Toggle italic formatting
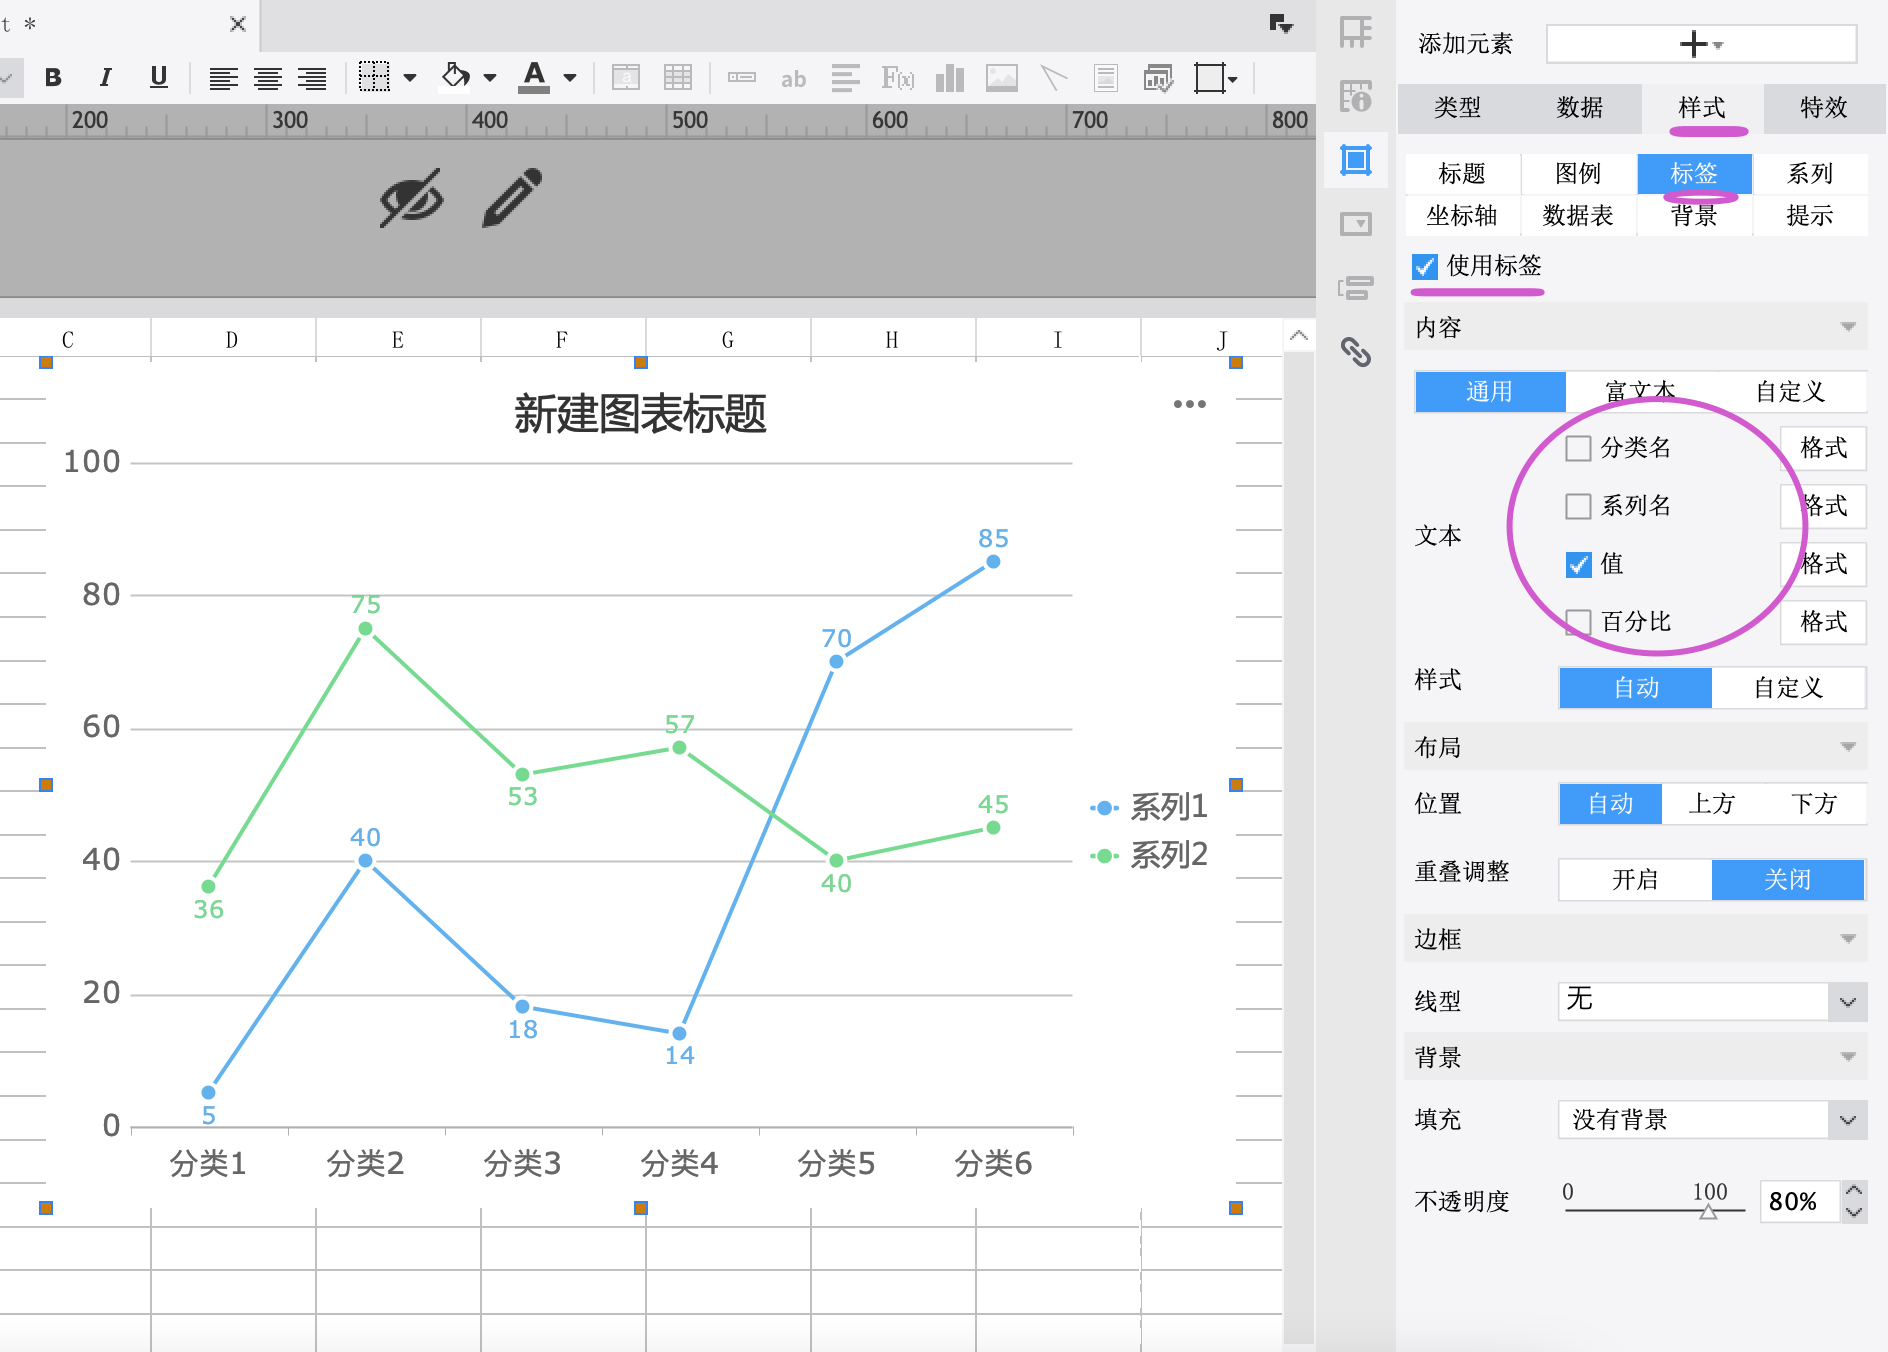 105,78
